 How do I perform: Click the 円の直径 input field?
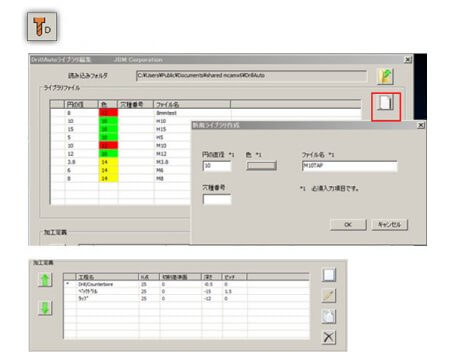(x=217, y=166)
